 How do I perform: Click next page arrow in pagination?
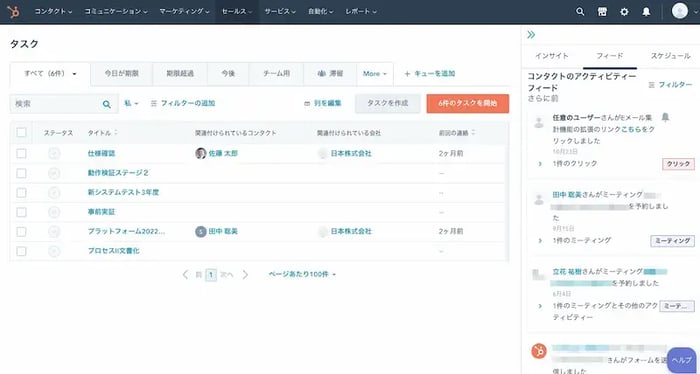pos(245,274)
